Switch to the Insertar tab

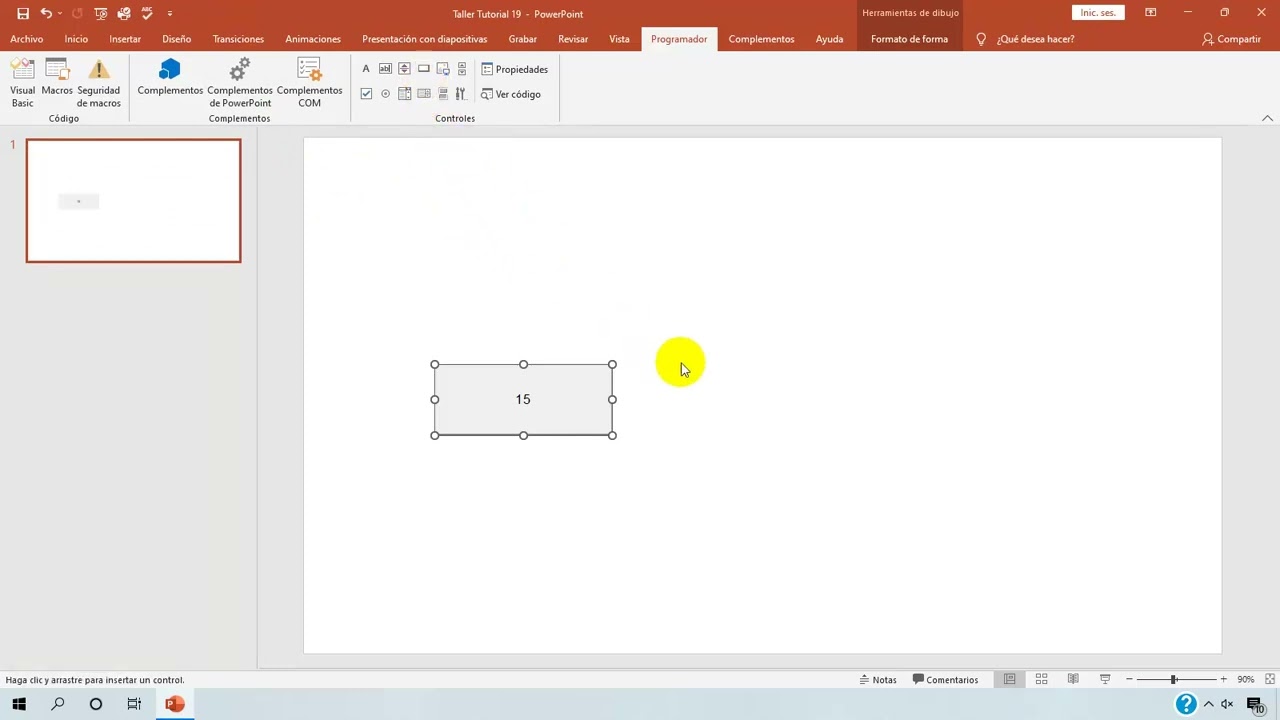(x=125, y=39)
